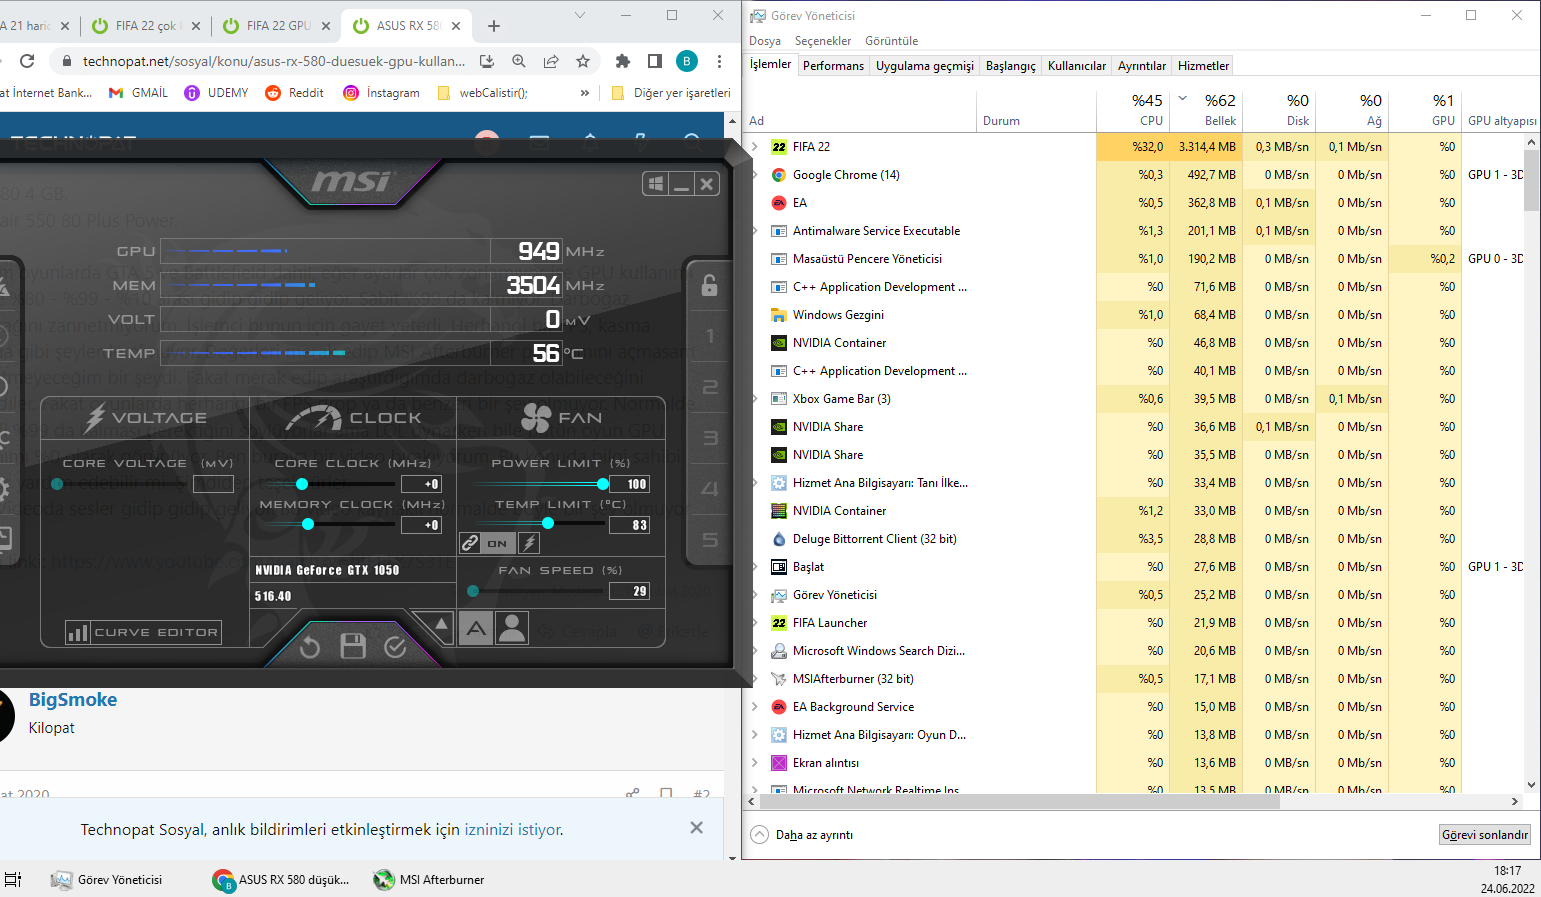Switch to the Başlangıç tab in Task Manager
This screenshot has height=897, width=1541.
(1011, 66)
